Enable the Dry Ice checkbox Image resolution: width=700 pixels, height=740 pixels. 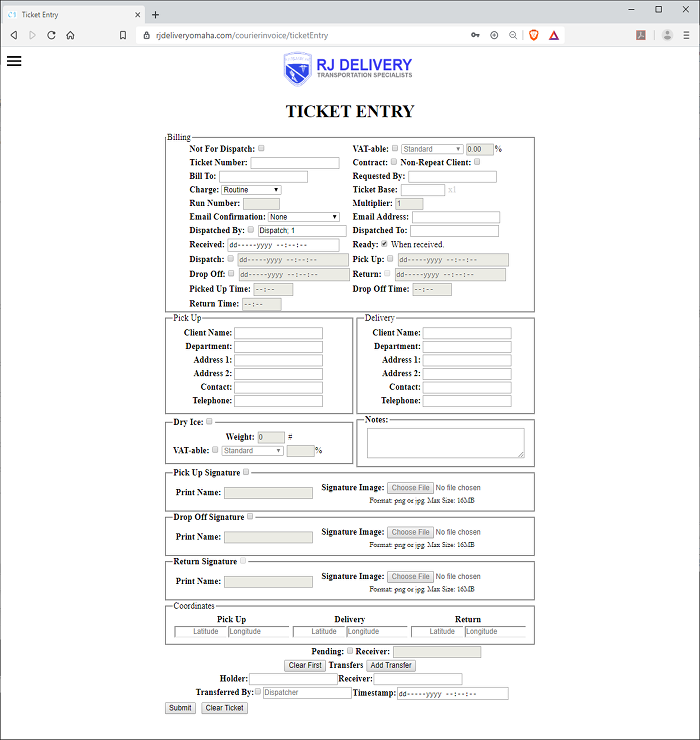(209, 422)
